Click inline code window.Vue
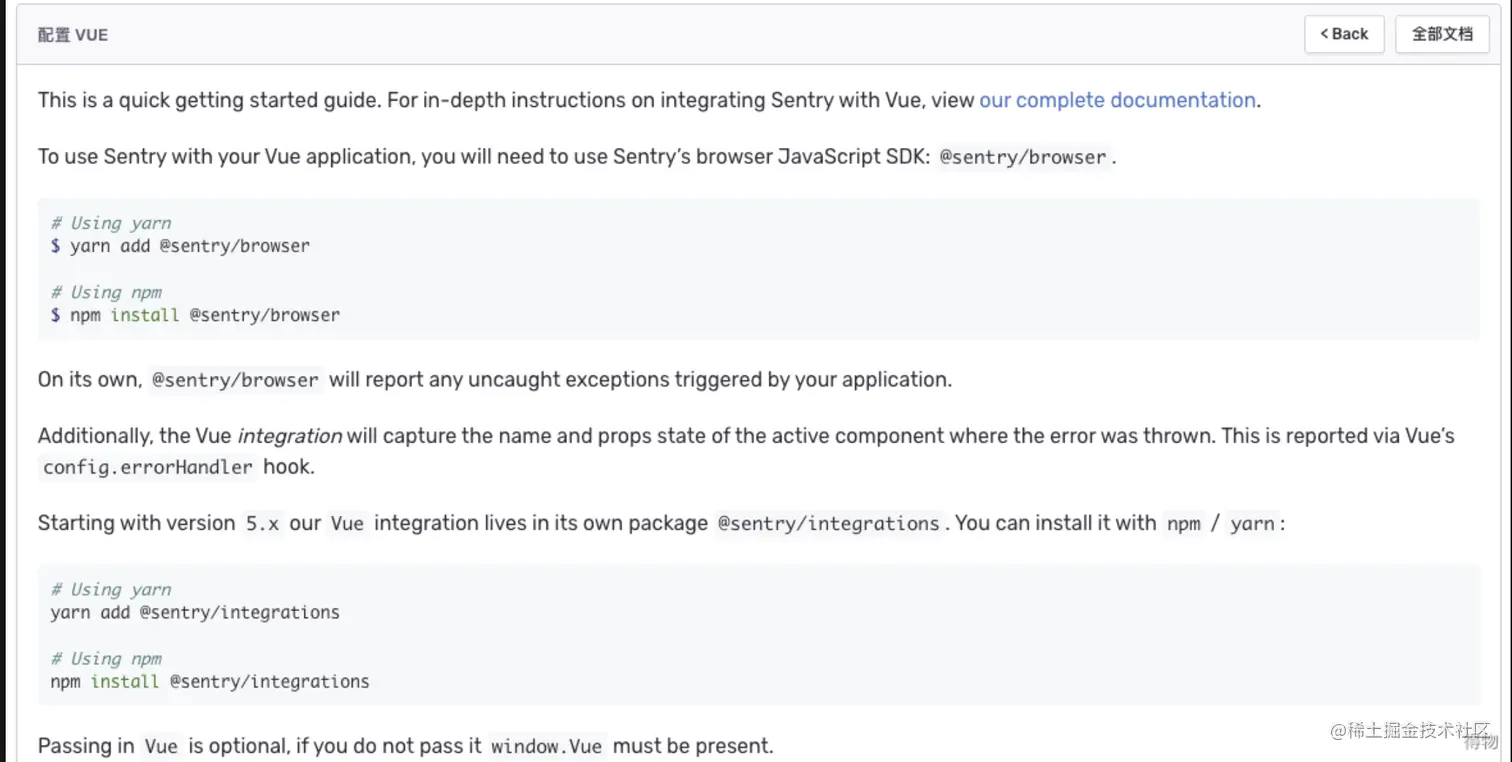This screenshot has width=1512, height=762. [x=547, y=747]
